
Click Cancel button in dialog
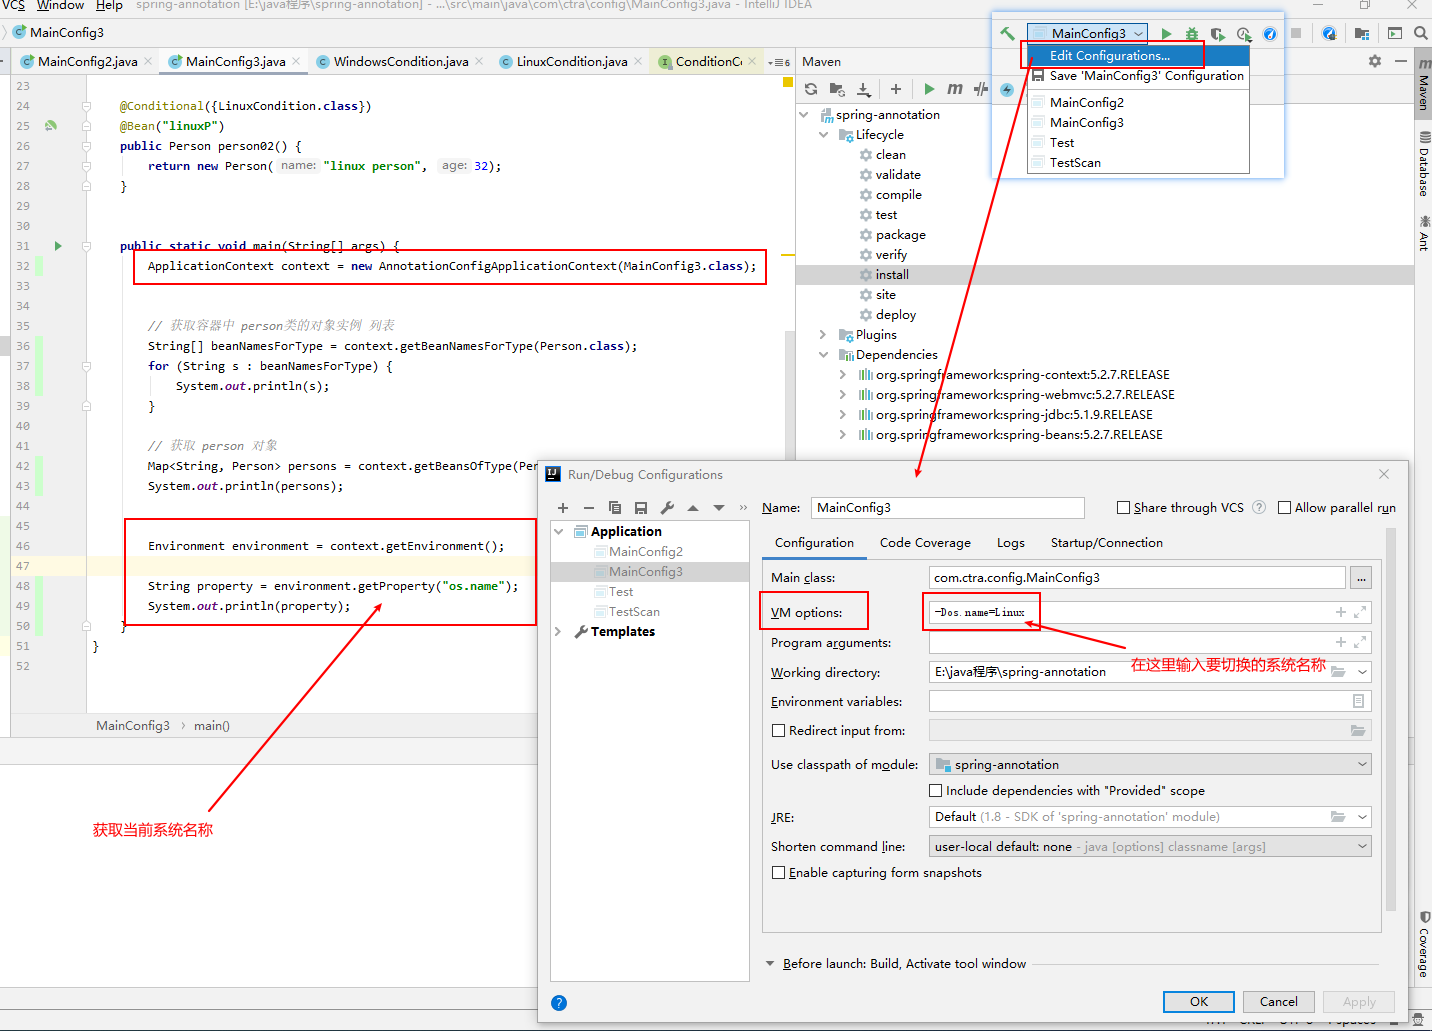[x=1279, y=1002]
